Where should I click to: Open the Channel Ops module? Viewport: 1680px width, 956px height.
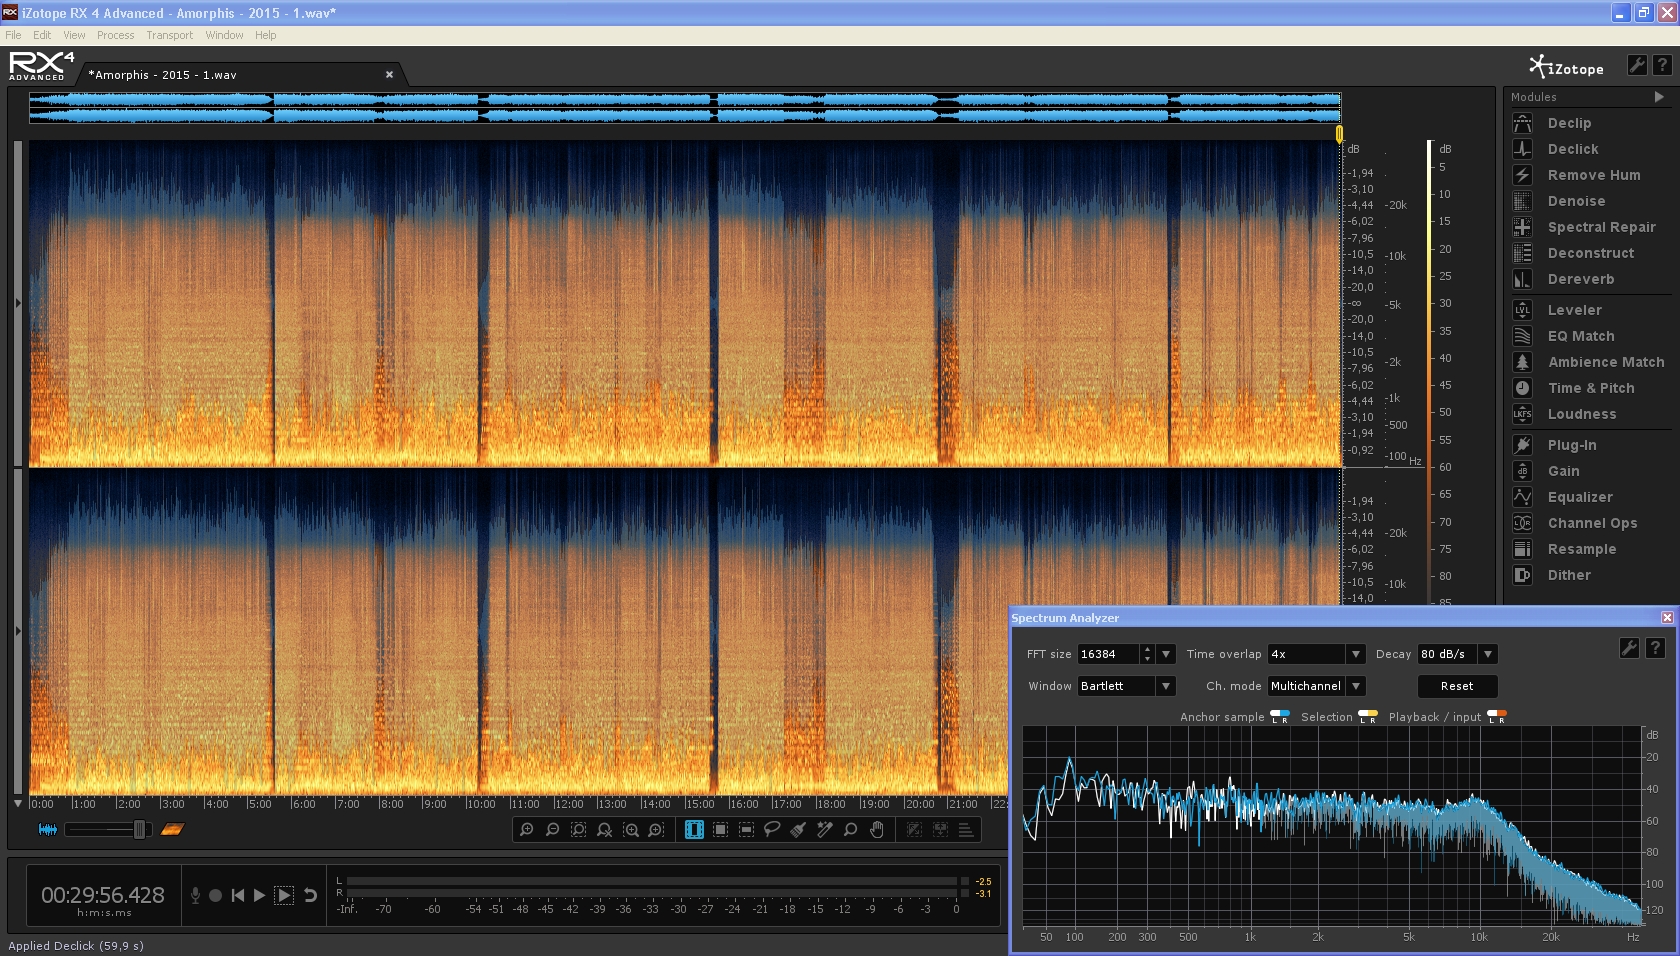(x=1591, y=523)
